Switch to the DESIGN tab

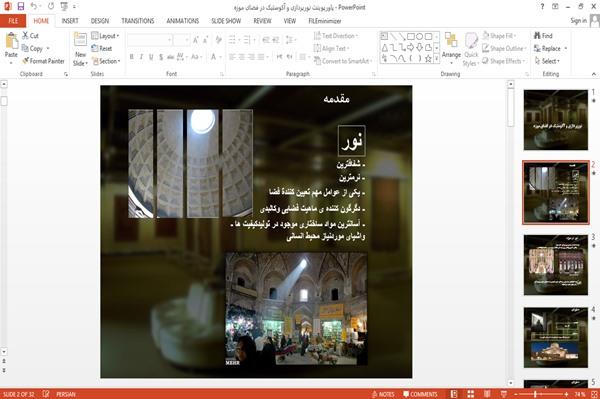pos(100,21)
